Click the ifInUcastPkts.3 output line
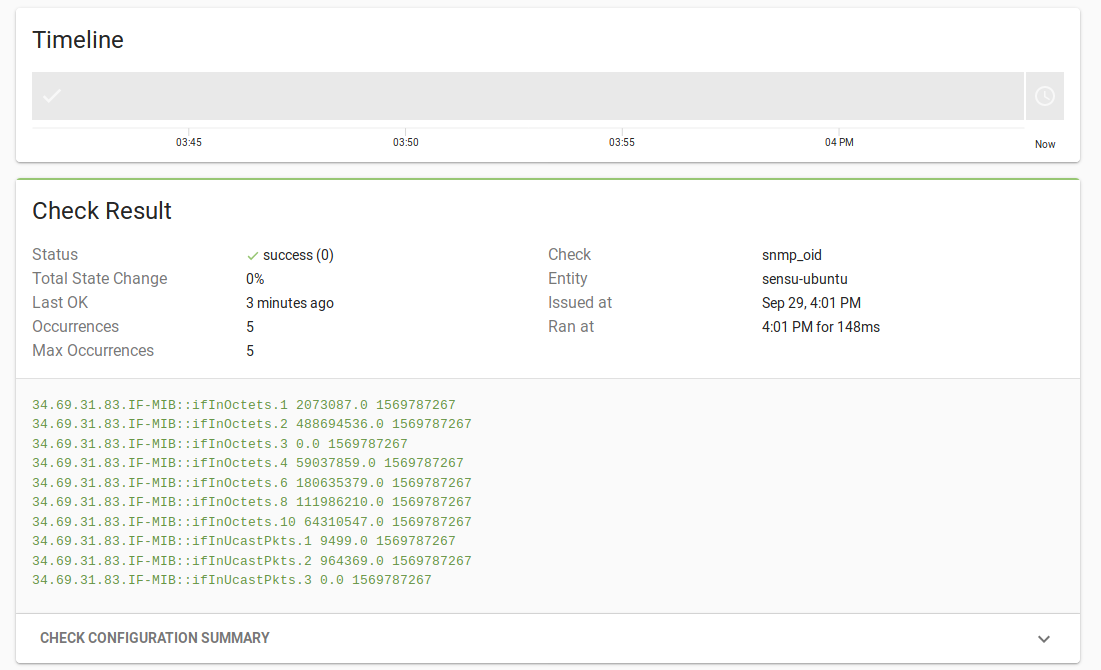Image resolution: width=1101 pixels, height=670 pixels. click(x=232, y=580)
